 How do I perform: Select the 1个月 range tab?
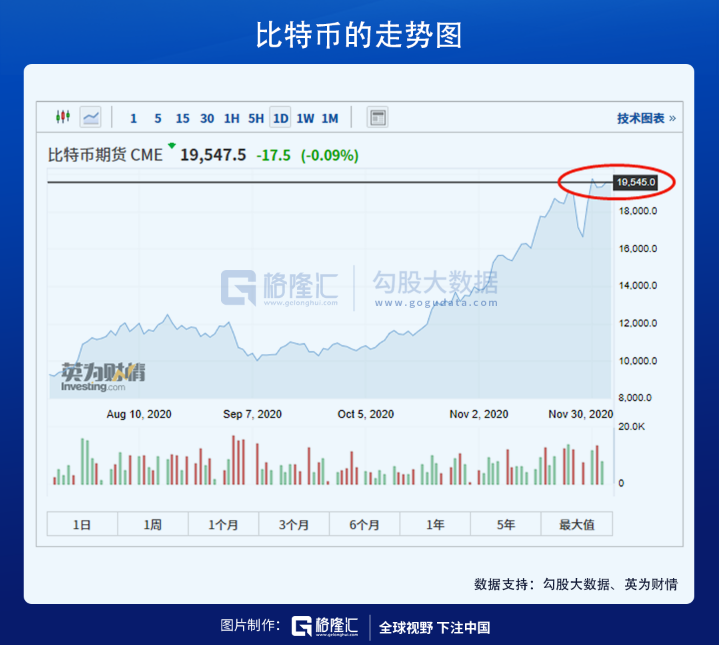(x=223, y=524)
